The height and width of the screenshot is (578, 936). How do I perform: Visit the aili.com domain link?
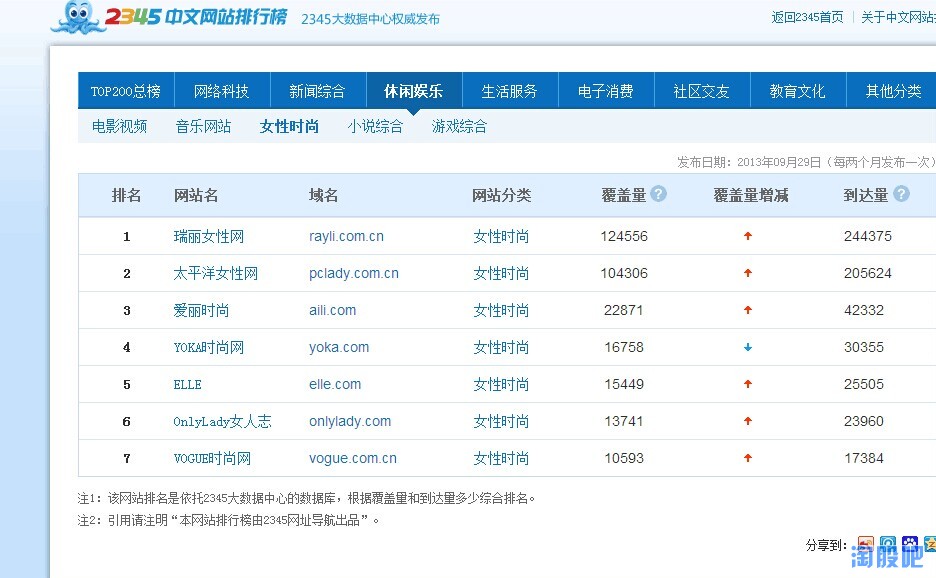(332, 310)
